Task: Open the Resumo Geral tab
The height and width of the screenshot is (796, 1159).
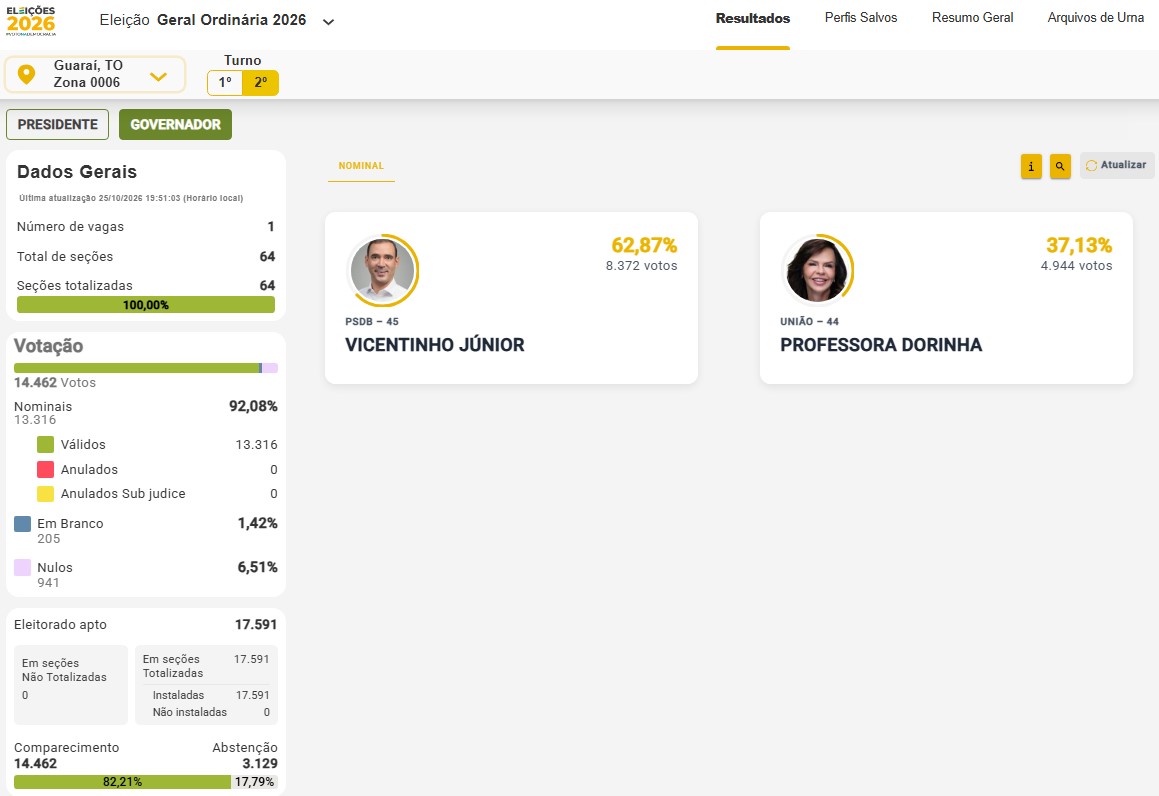Action: [x=972, y=18]
